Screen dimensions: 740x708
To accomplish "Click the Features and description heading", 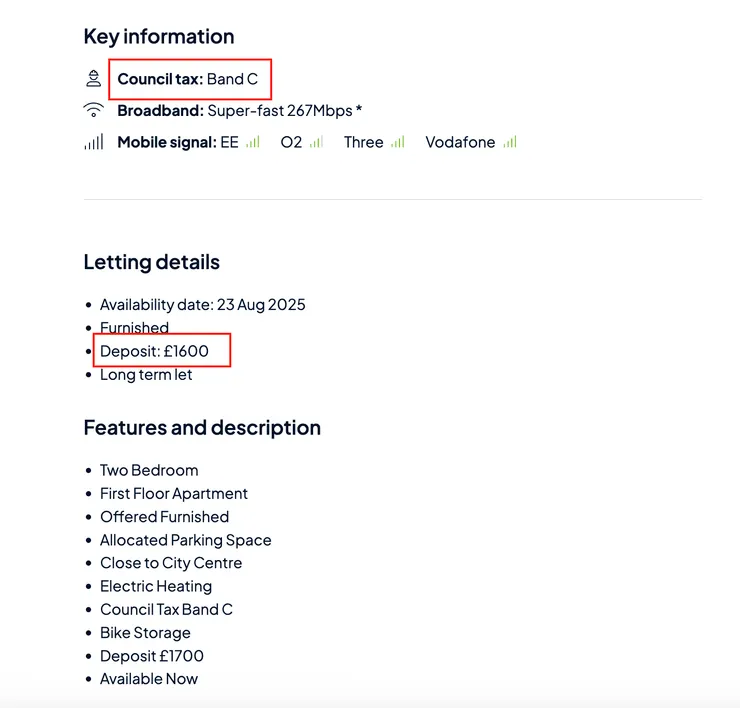I will click(202, 428).
